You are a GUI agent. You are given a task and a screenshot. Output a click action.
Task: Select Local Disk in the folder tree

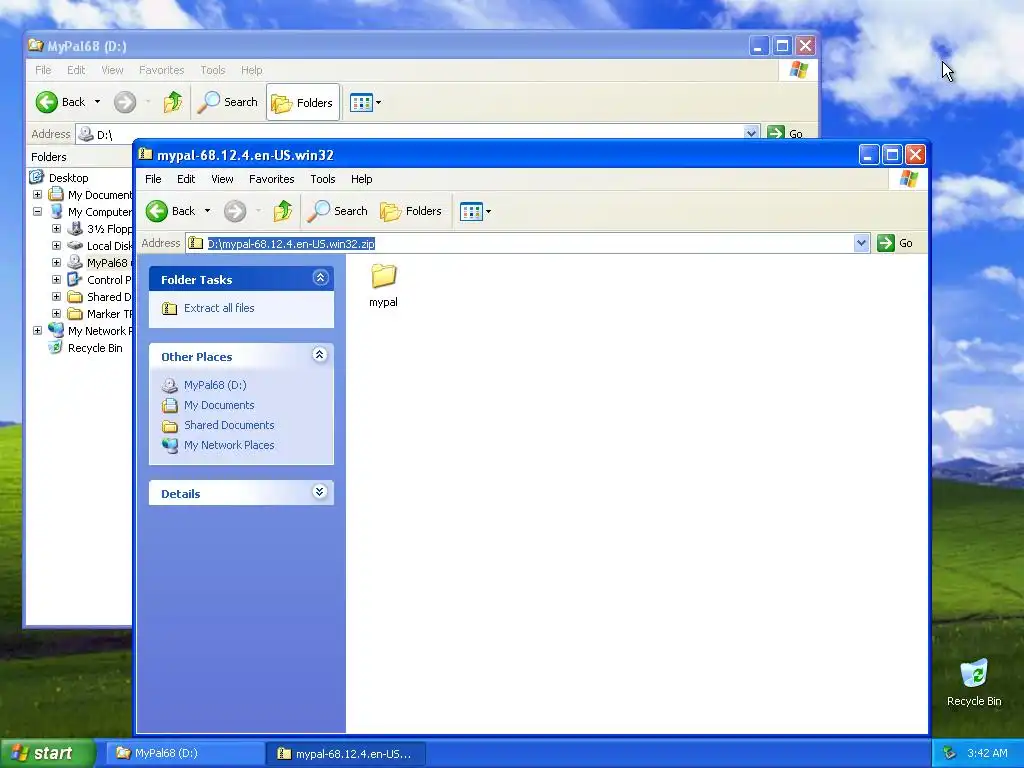(x=109, y=246)
